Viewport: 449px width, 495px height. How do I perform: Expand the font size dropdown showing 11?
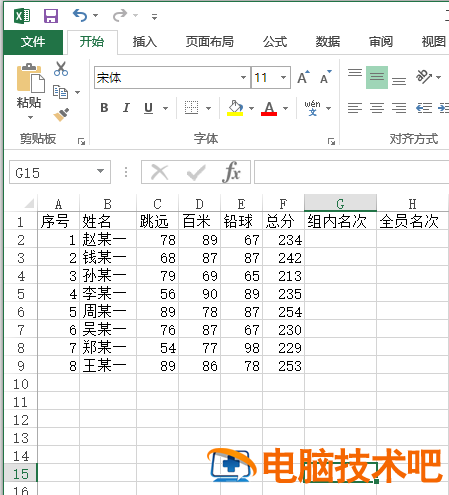click(283, 77)
